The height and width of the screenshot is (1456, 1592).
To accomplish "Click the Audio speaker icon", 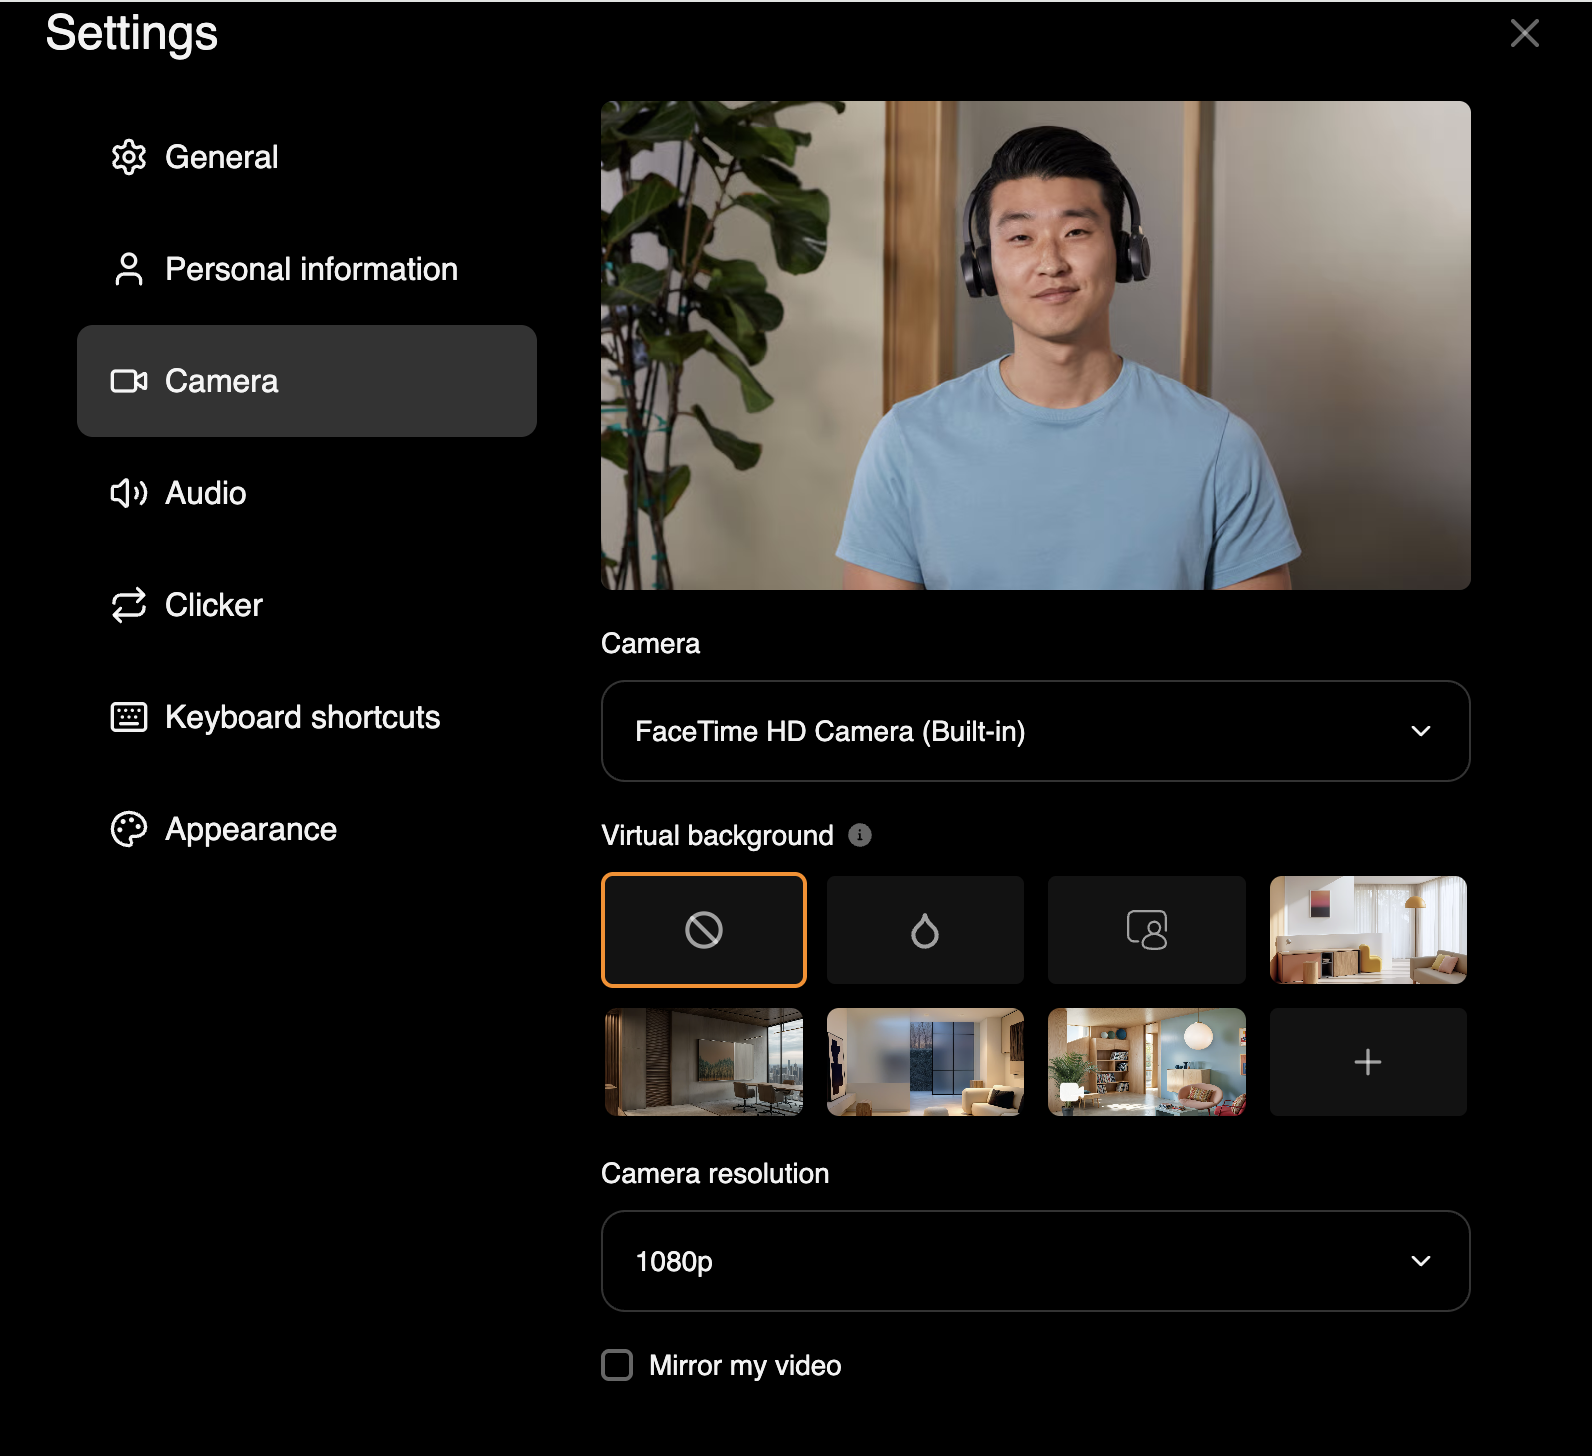I will coord(129,493).
